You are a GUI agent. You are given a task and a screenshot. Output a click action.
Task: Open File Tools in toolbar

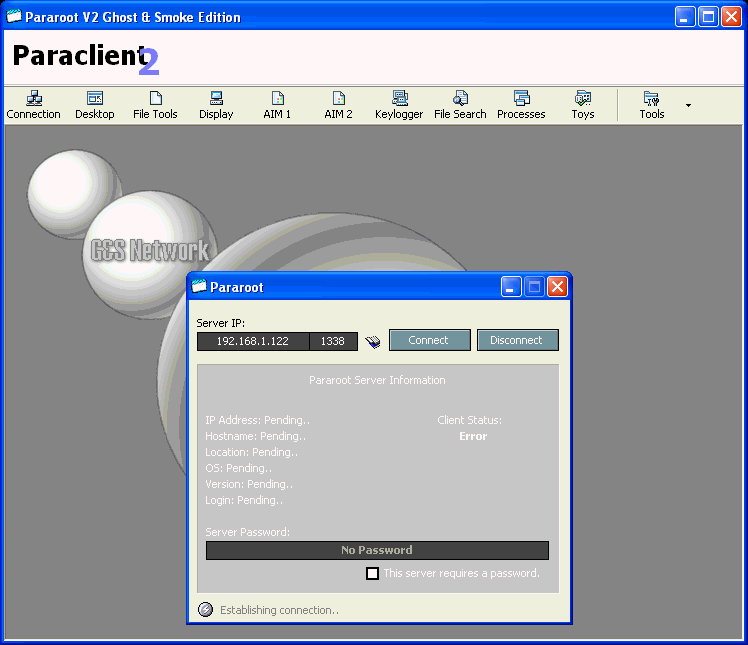coord(155,105)
